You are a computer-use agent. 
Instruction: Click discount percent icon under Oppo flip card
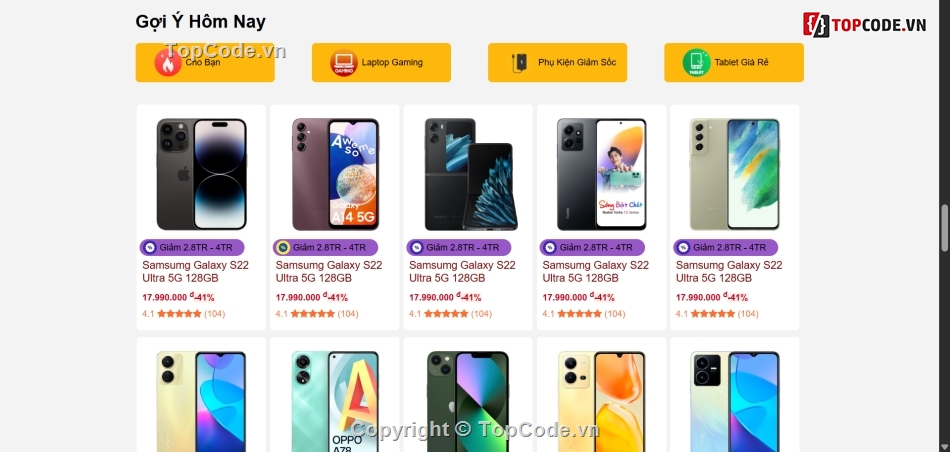tap(416, 247)
